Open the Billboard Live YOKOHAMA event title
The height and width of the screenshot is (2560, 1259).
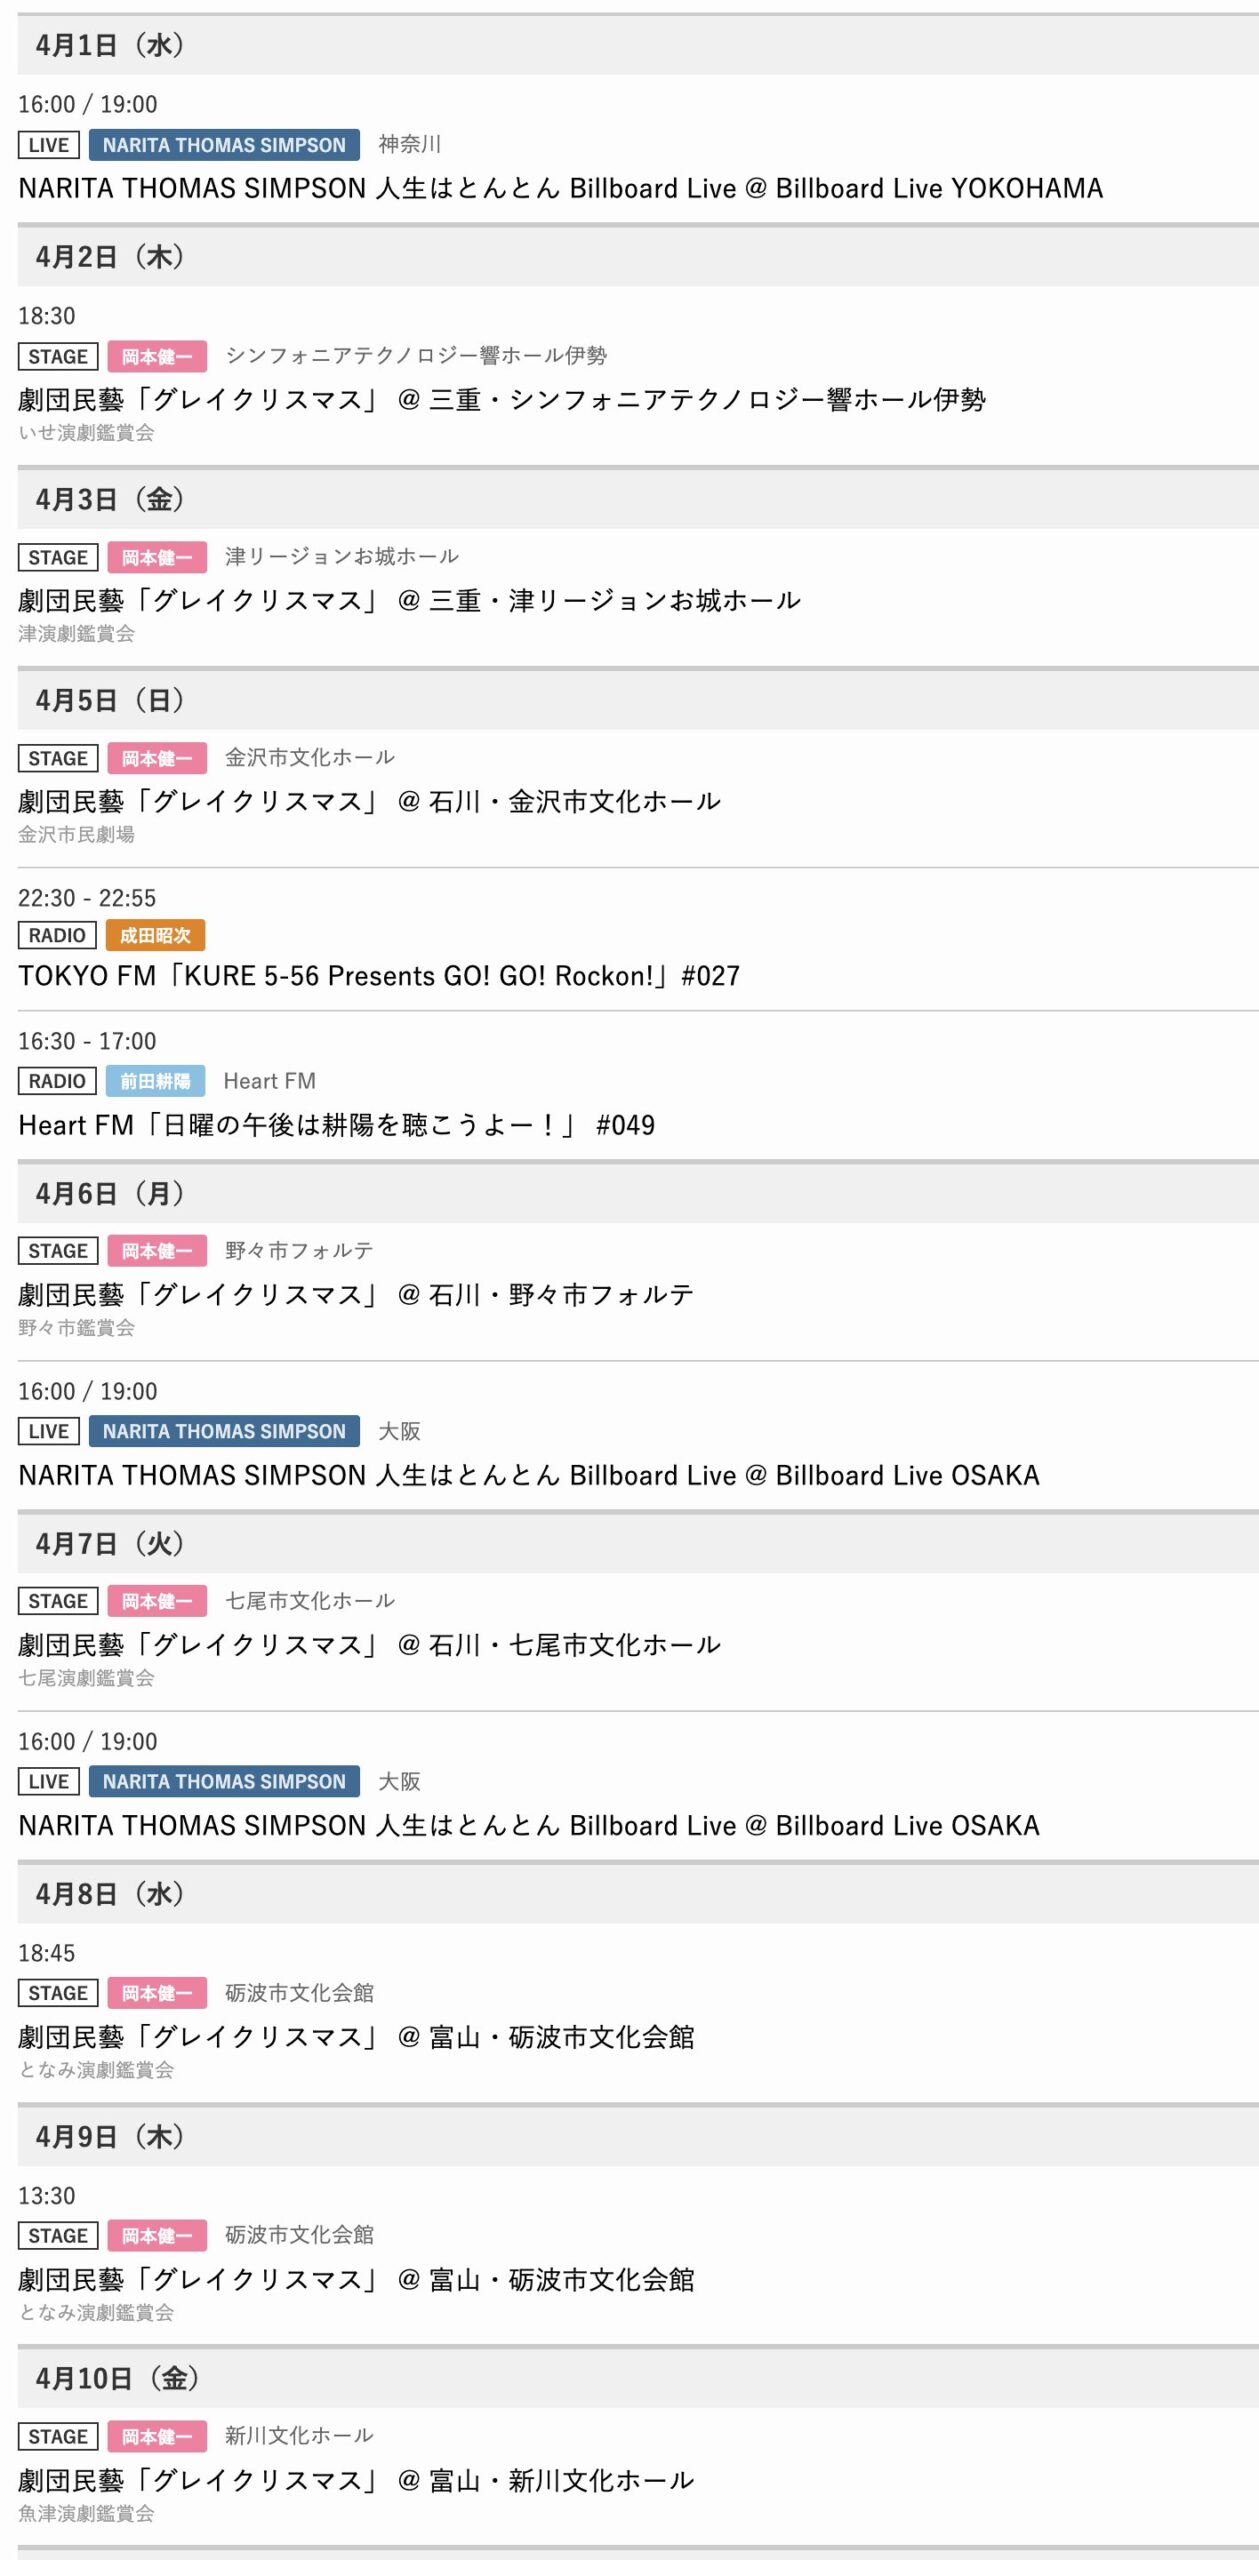560,189
